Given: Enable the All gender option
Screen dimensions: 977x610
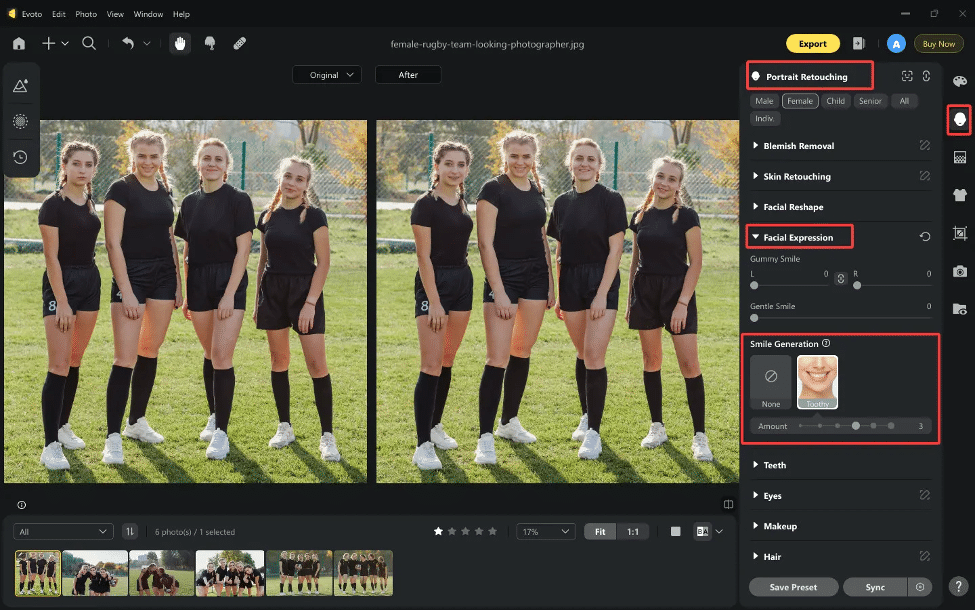Looking at the screenshot, I should coord(904,101).
